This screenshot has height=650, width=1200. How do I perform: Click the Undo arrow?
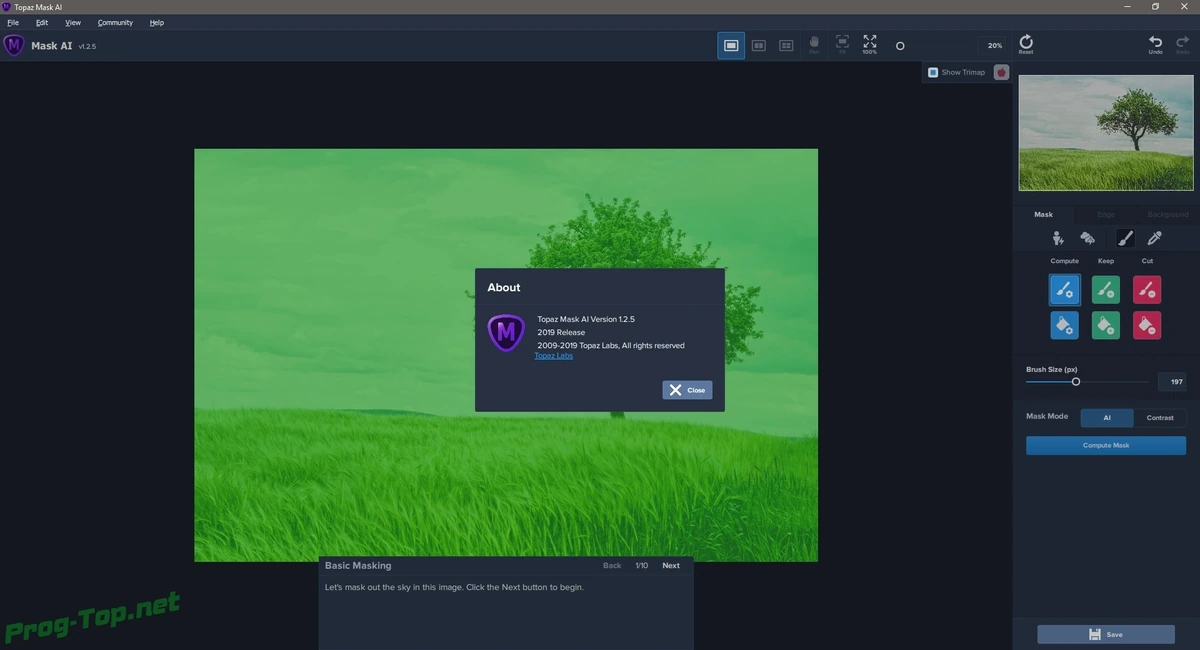[1156, 44]
